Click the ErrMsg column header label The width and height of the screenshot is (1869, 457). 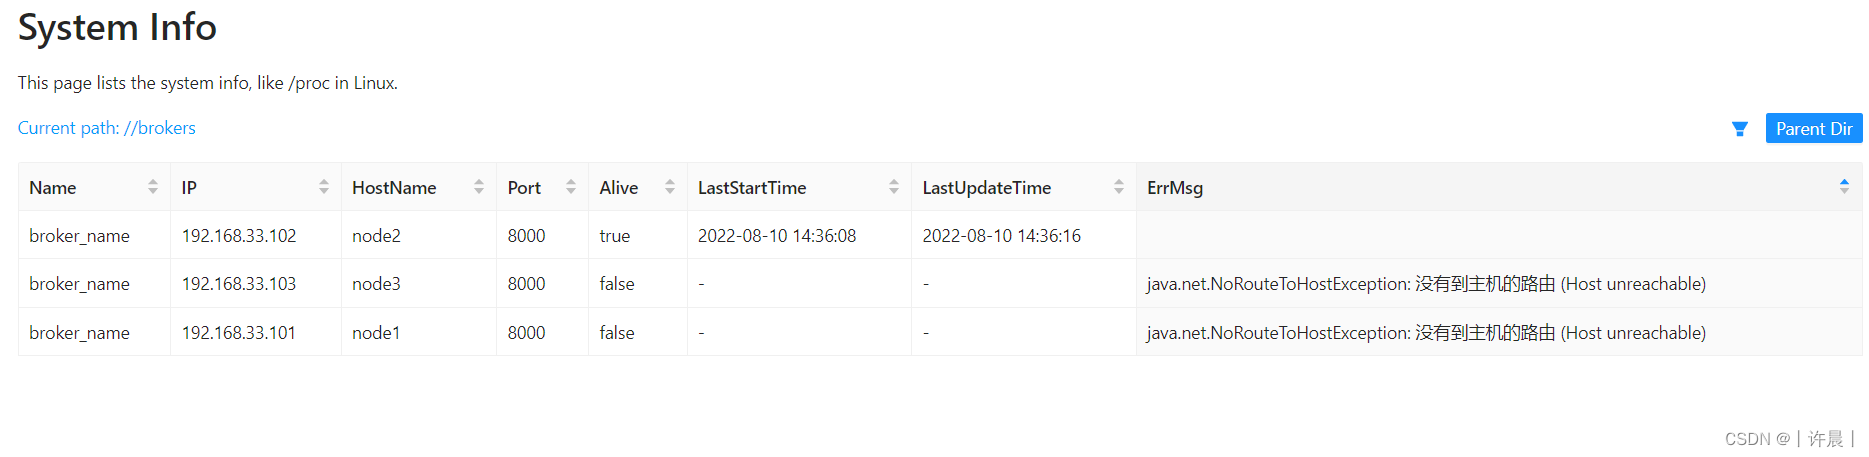pyautogui.click(x=1175, y=188)
